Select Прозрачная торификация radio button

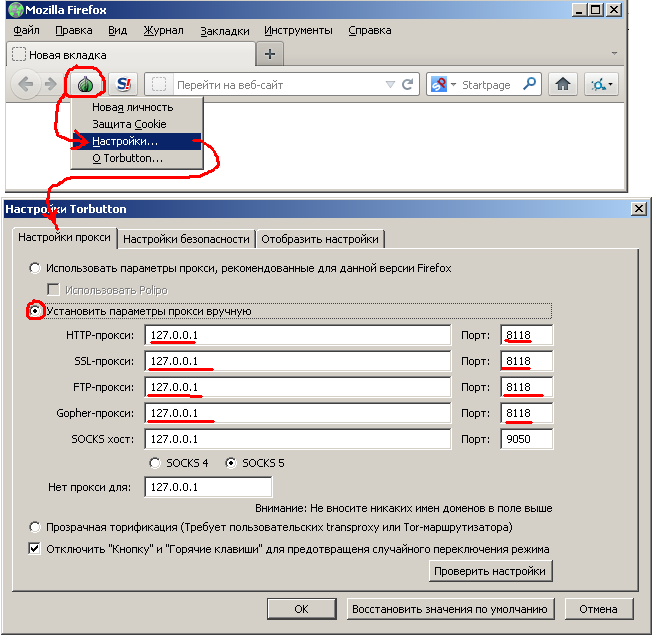coord(35,527)
